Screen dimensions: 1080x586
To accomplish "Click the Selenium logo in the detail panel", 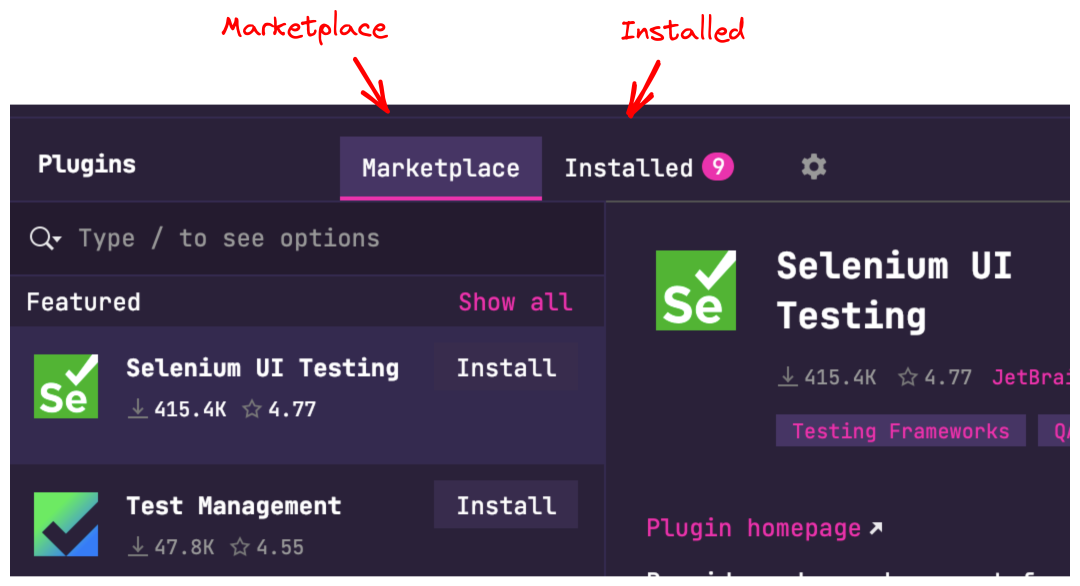I will point(695,290).
